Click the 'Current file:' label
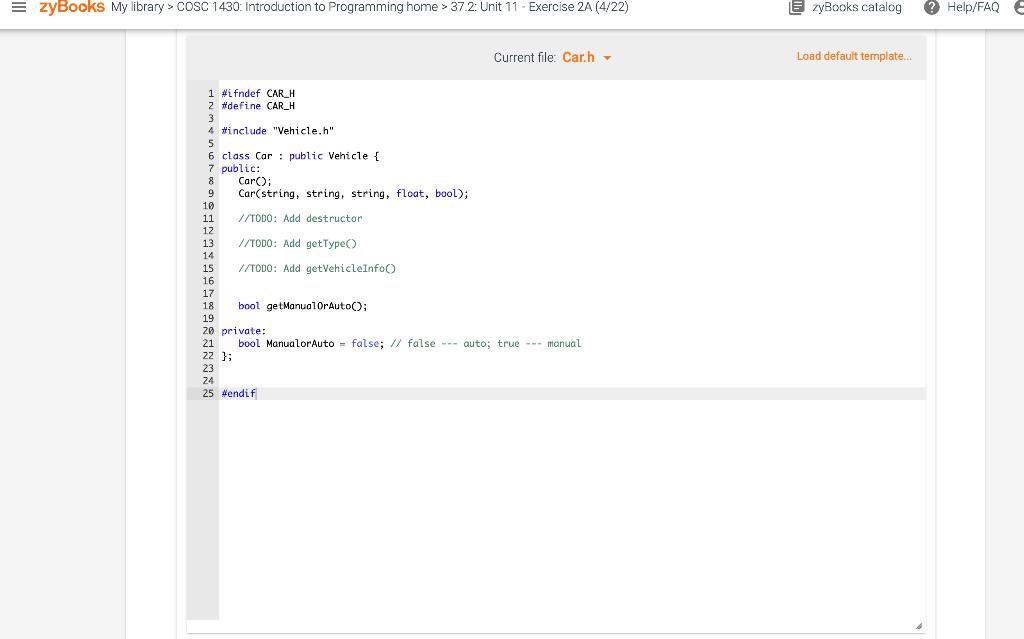This screenshot has height=639, width=1024. coord(524,57)
